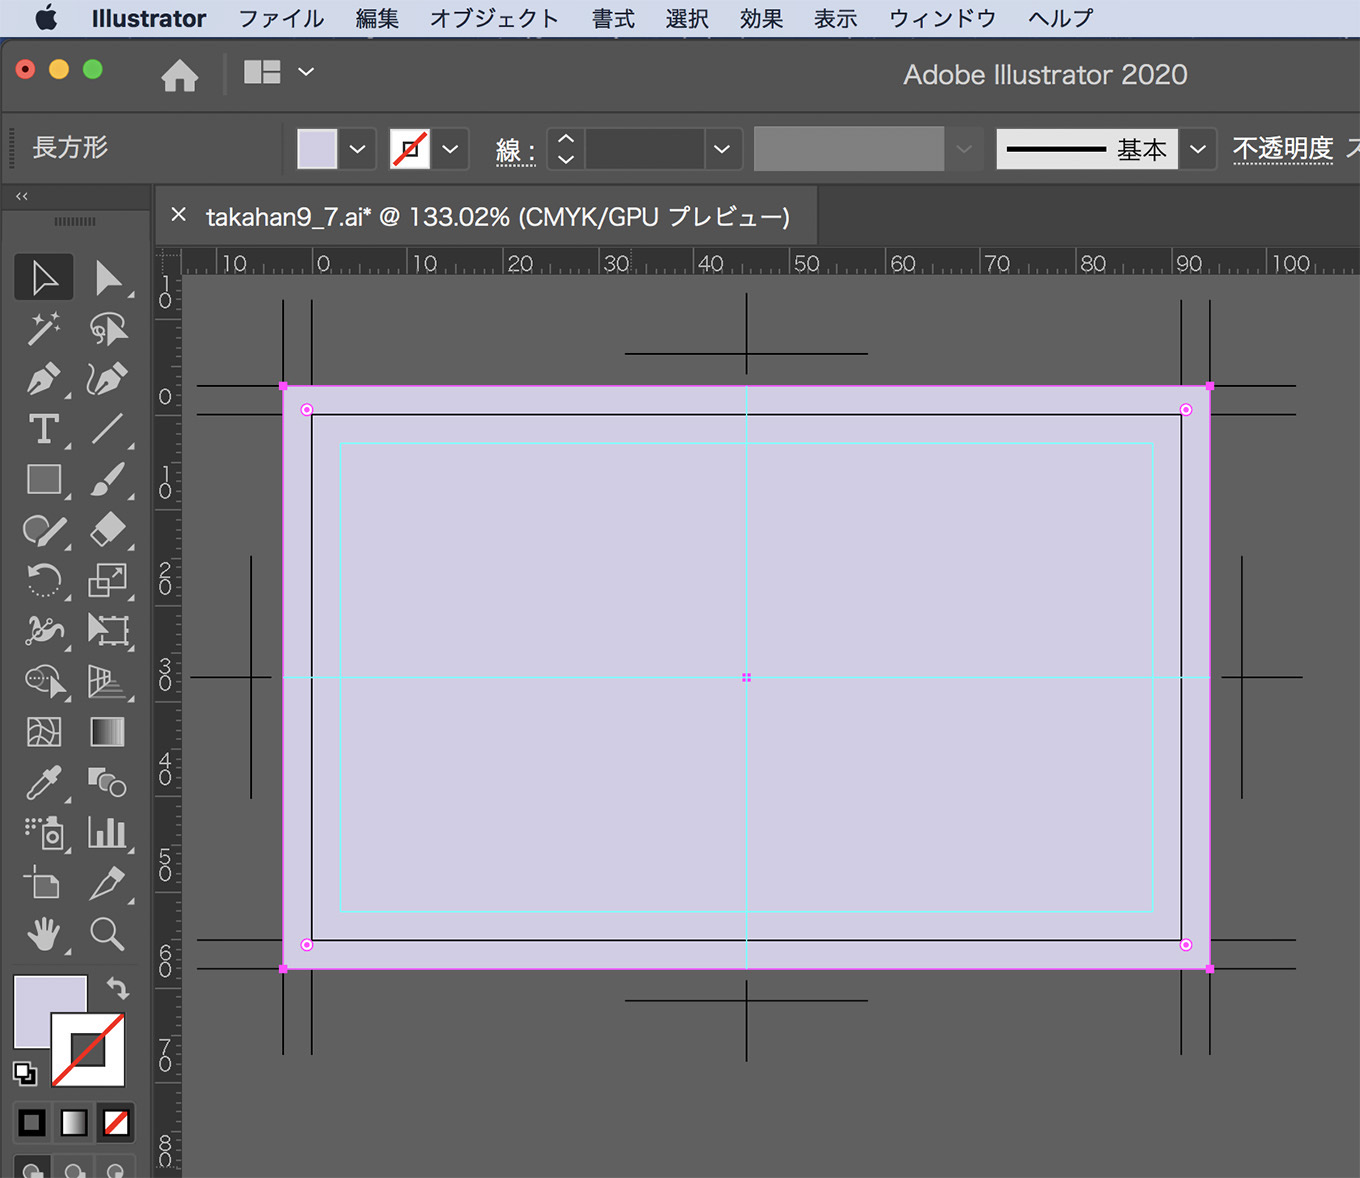Open the variable width profile dropdown
Screen dimensions: 1360x1178
coord(964,149)
